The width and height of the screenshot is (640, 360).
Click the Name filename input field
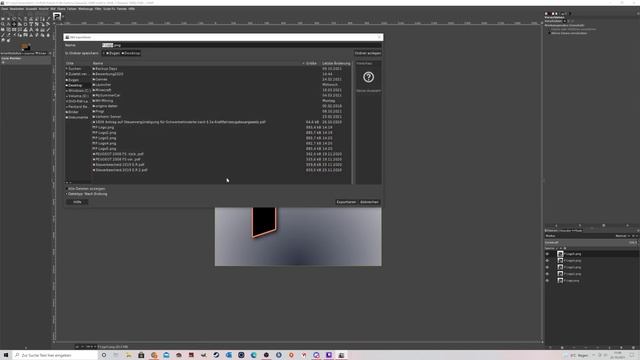(241, 45)
